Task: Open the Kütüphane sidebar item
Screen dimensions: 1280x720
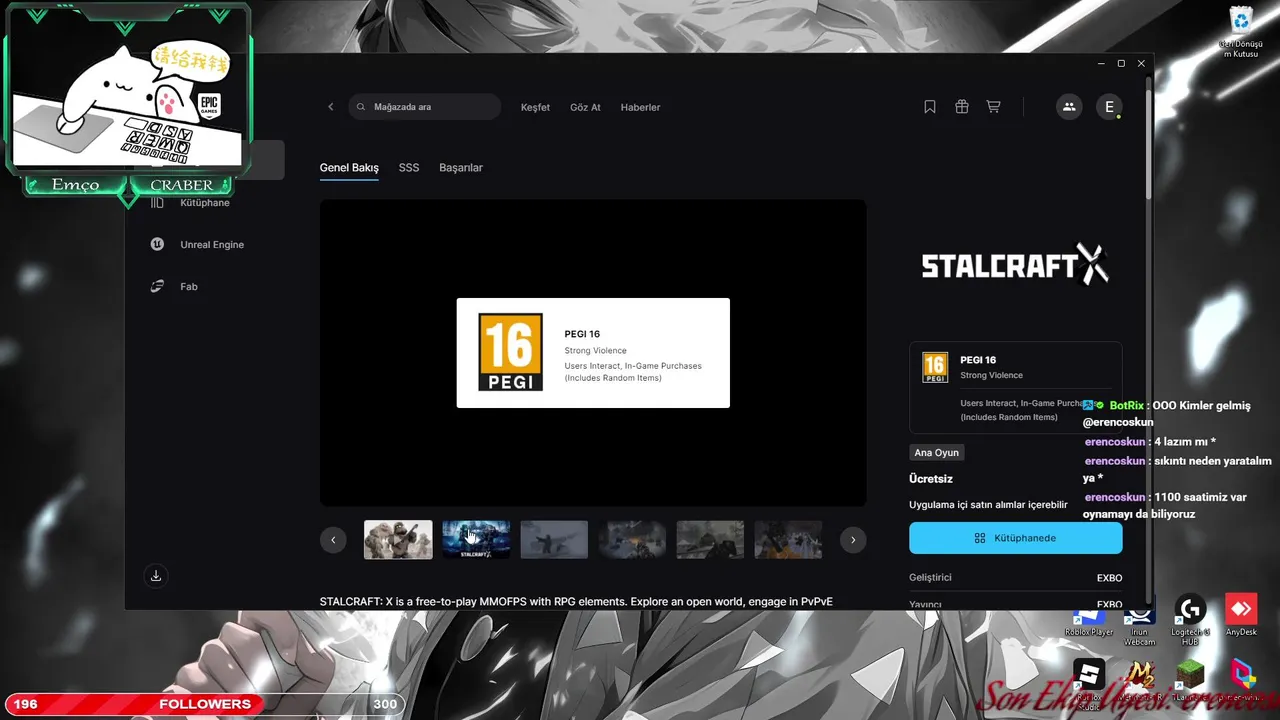Action: coord(205,203)
